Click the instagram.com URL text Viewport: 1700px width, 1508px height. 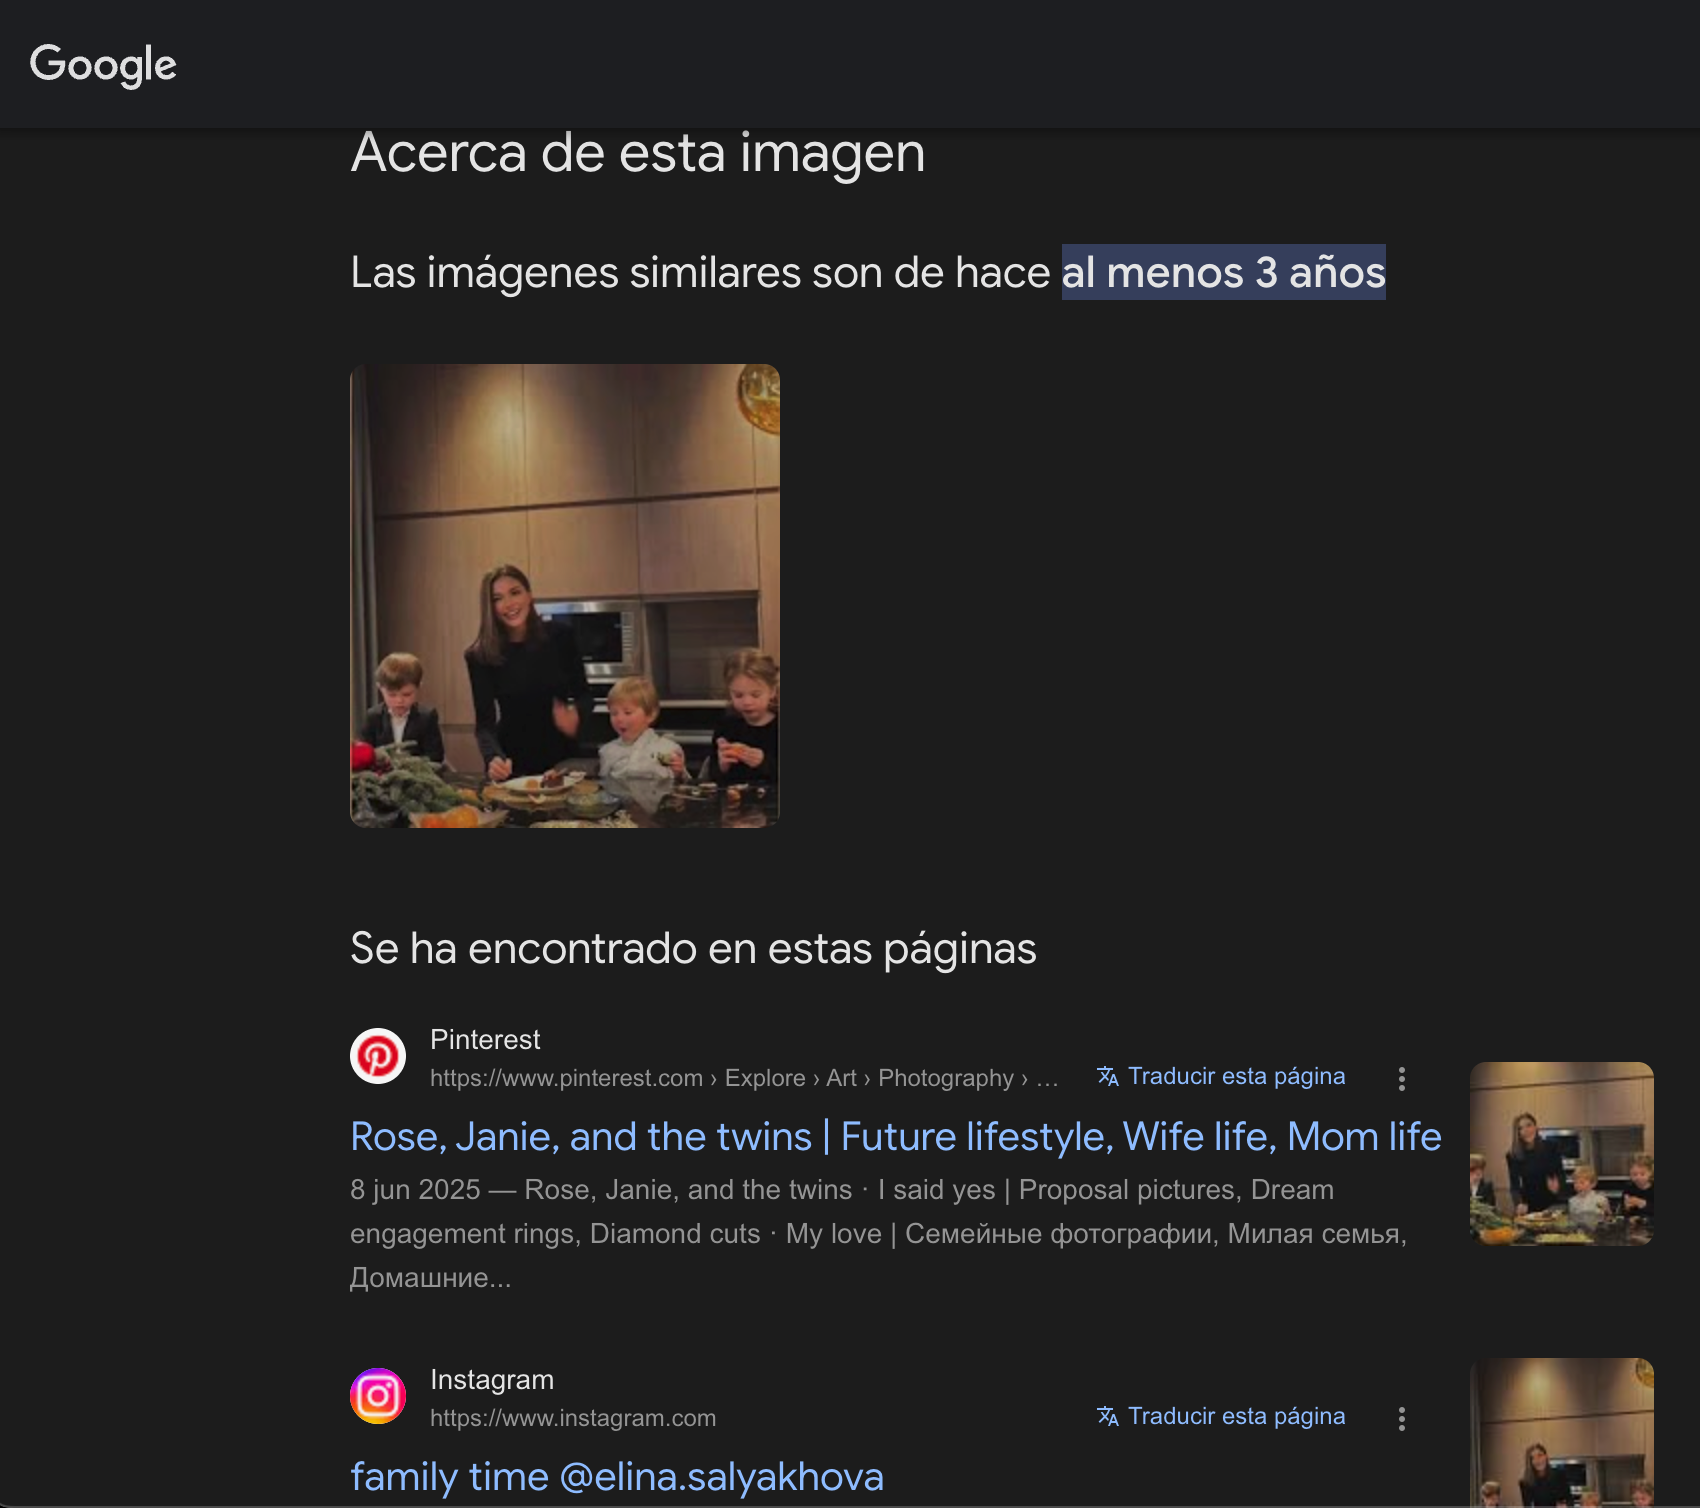pos(573,1418)
